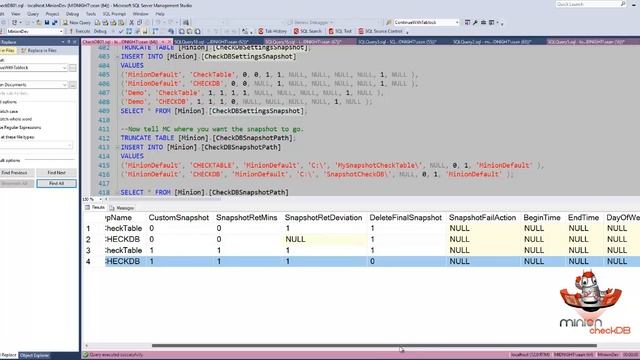Open the Query menu

(x=33, y=13)
